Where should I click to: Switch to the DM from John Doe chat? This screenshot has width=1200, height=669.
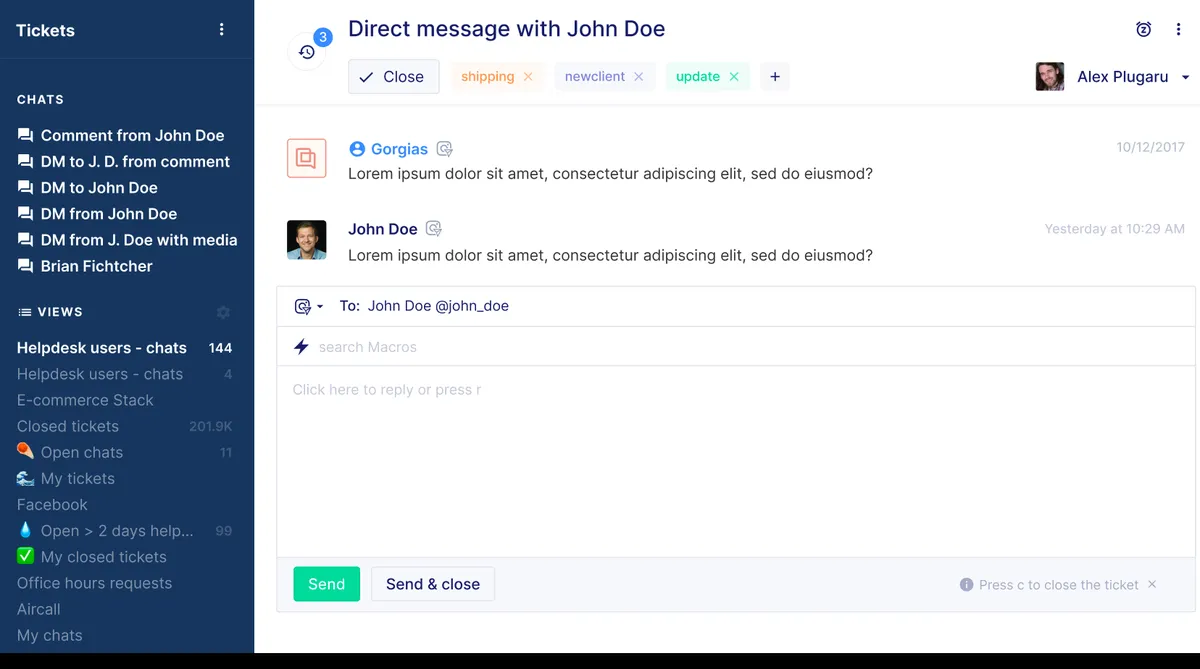(x=106, y=213)
